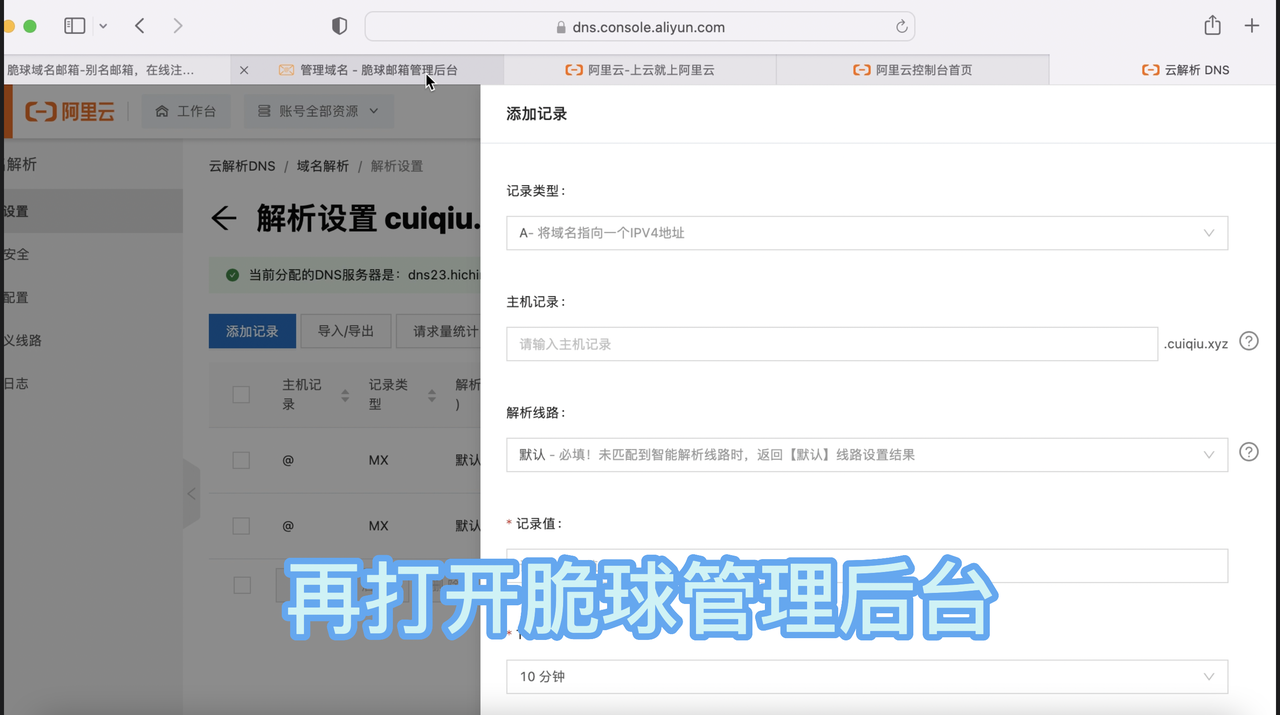Sort by 主机记录 column arrows
The height and width of the screenshot is (715, 1280).
(345, 395)
